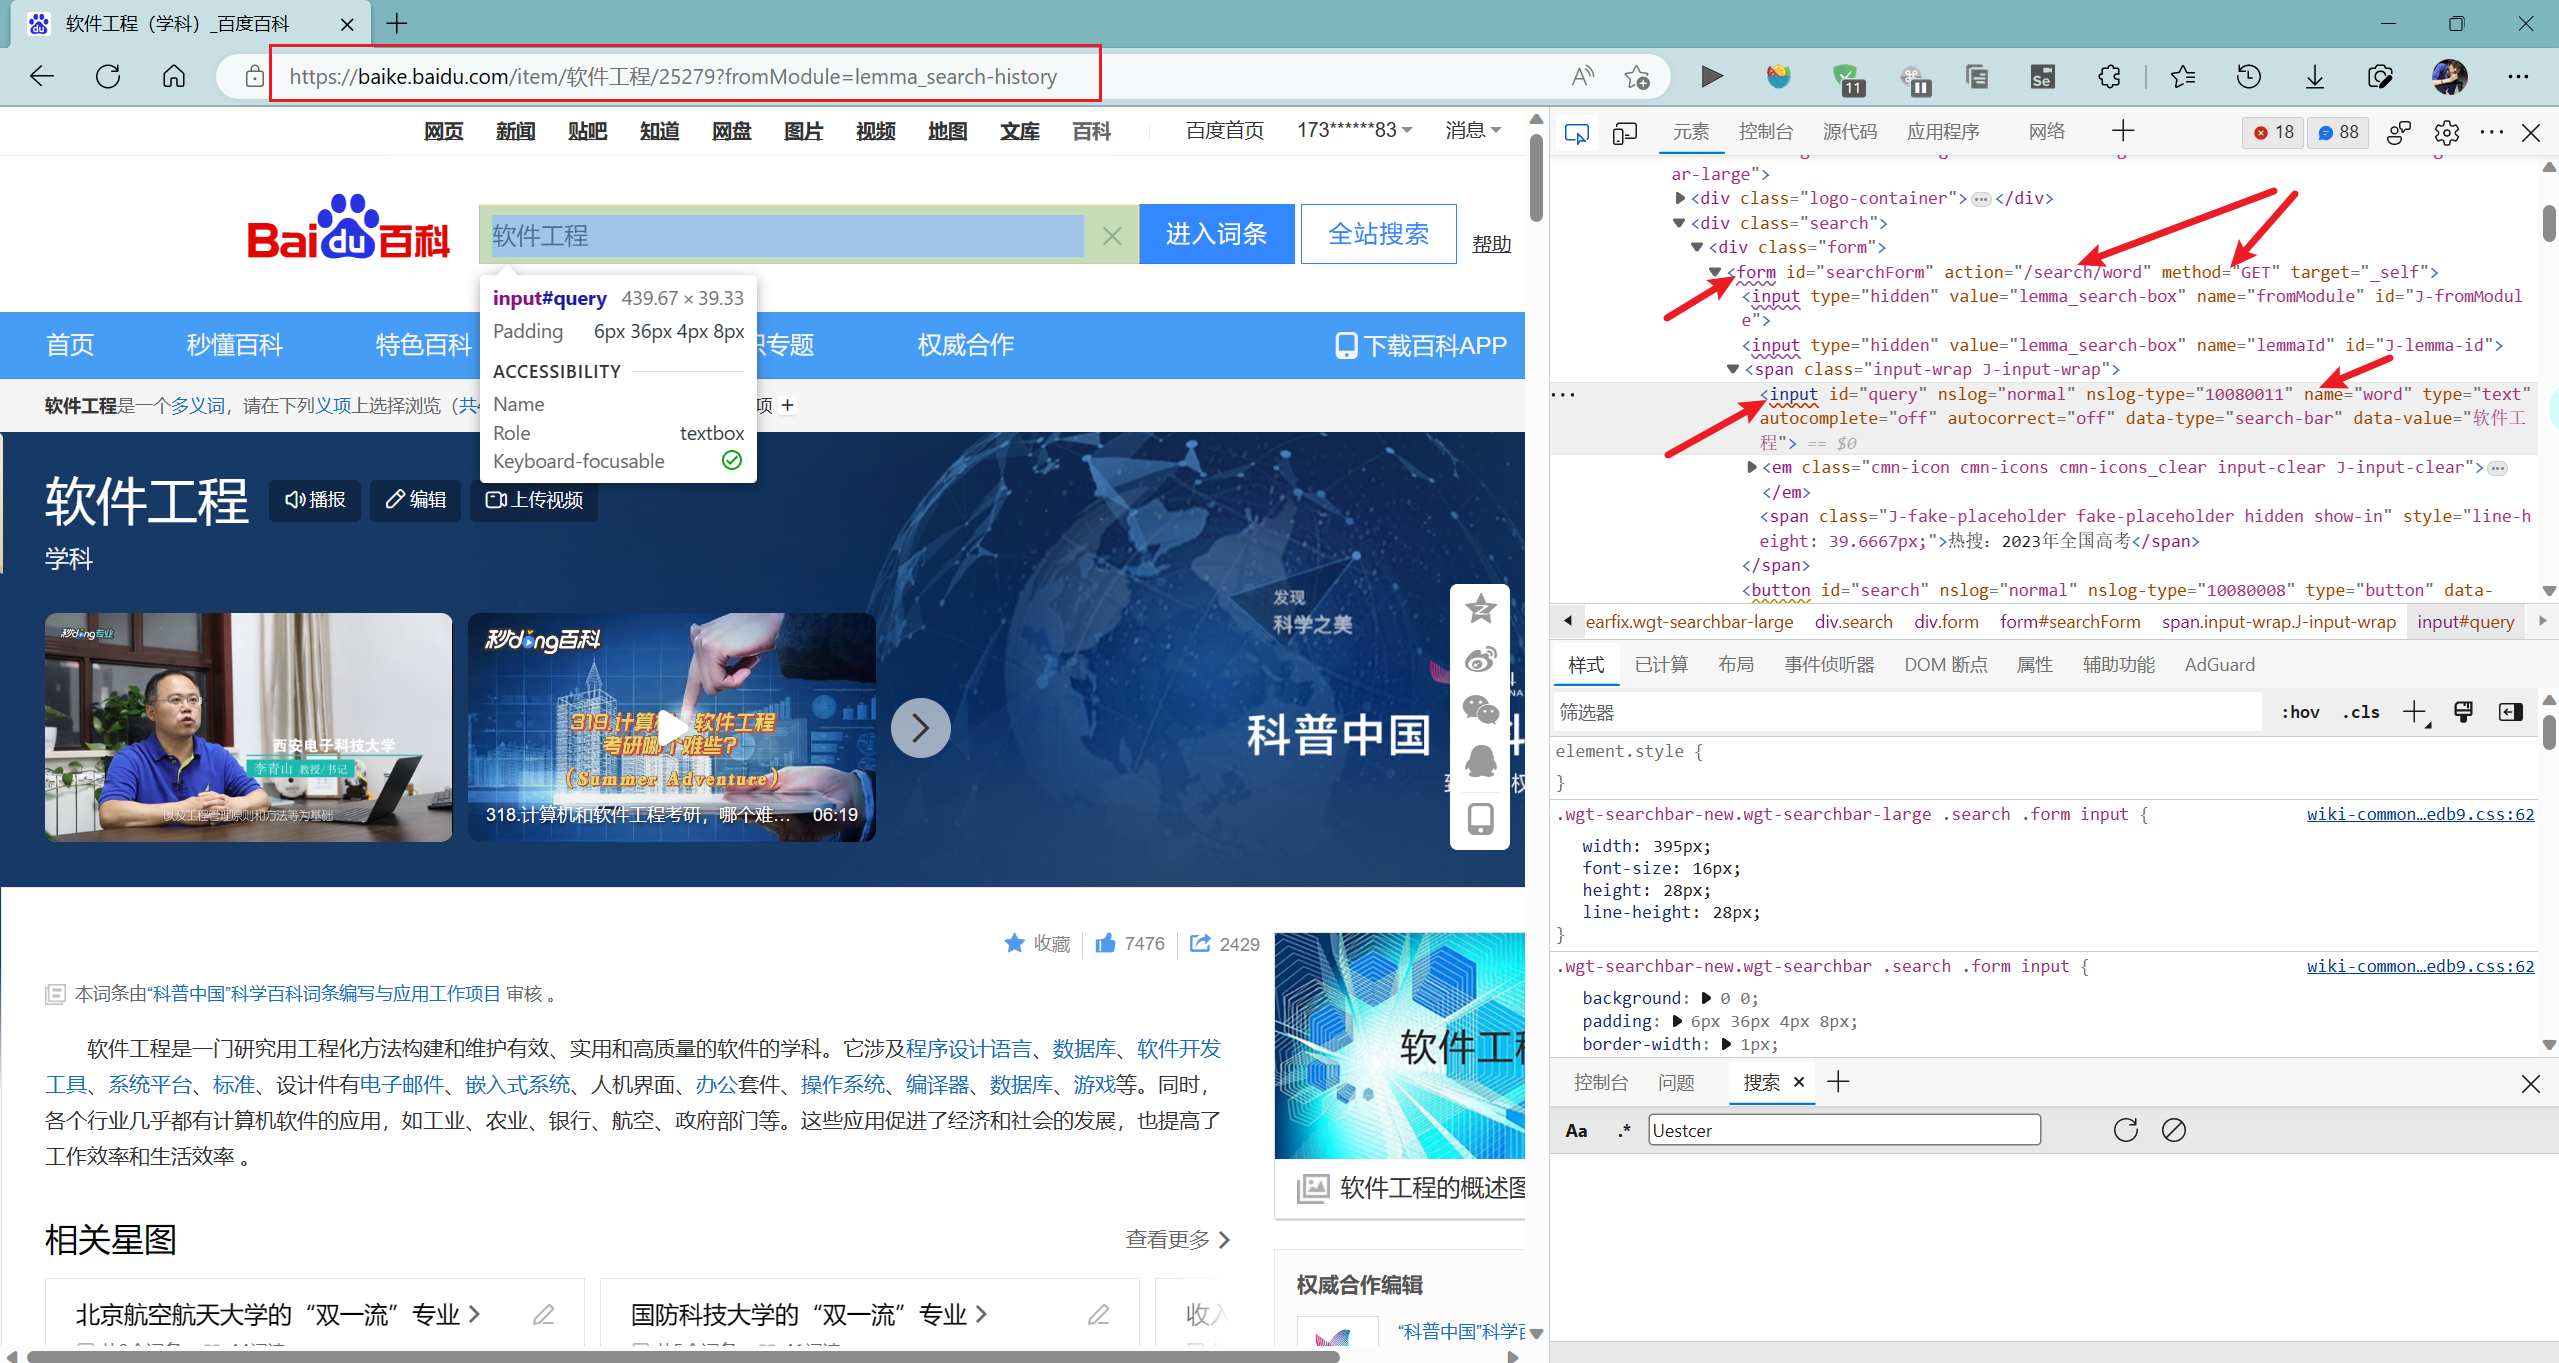This screenshot has width=2559, height=1363.
Task: Toggle match case Aa in search
Action: 1576,1131
